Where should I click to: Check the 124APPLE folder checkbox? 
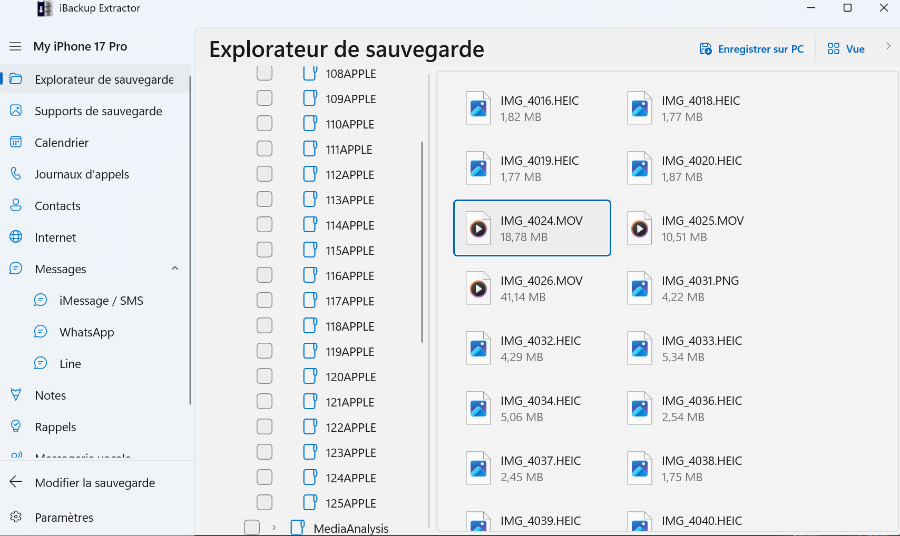(x=264, y=477)
